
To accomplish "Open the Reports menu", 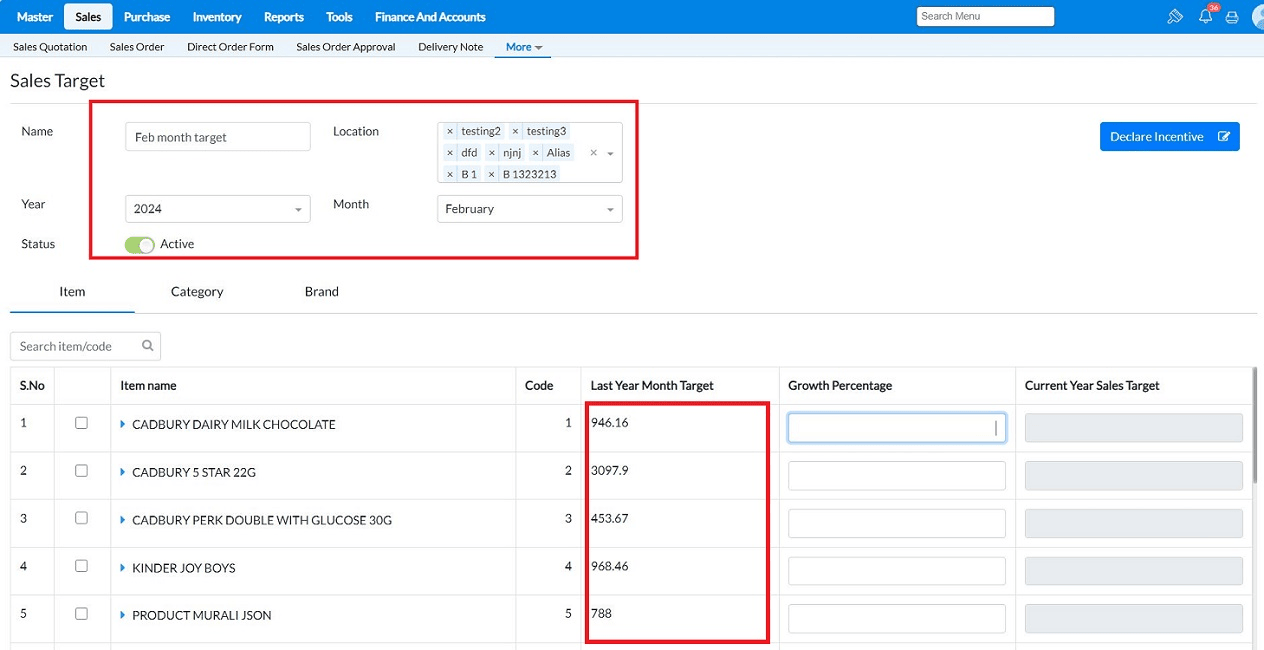I will pyautogui.click(x=284, y=17).
